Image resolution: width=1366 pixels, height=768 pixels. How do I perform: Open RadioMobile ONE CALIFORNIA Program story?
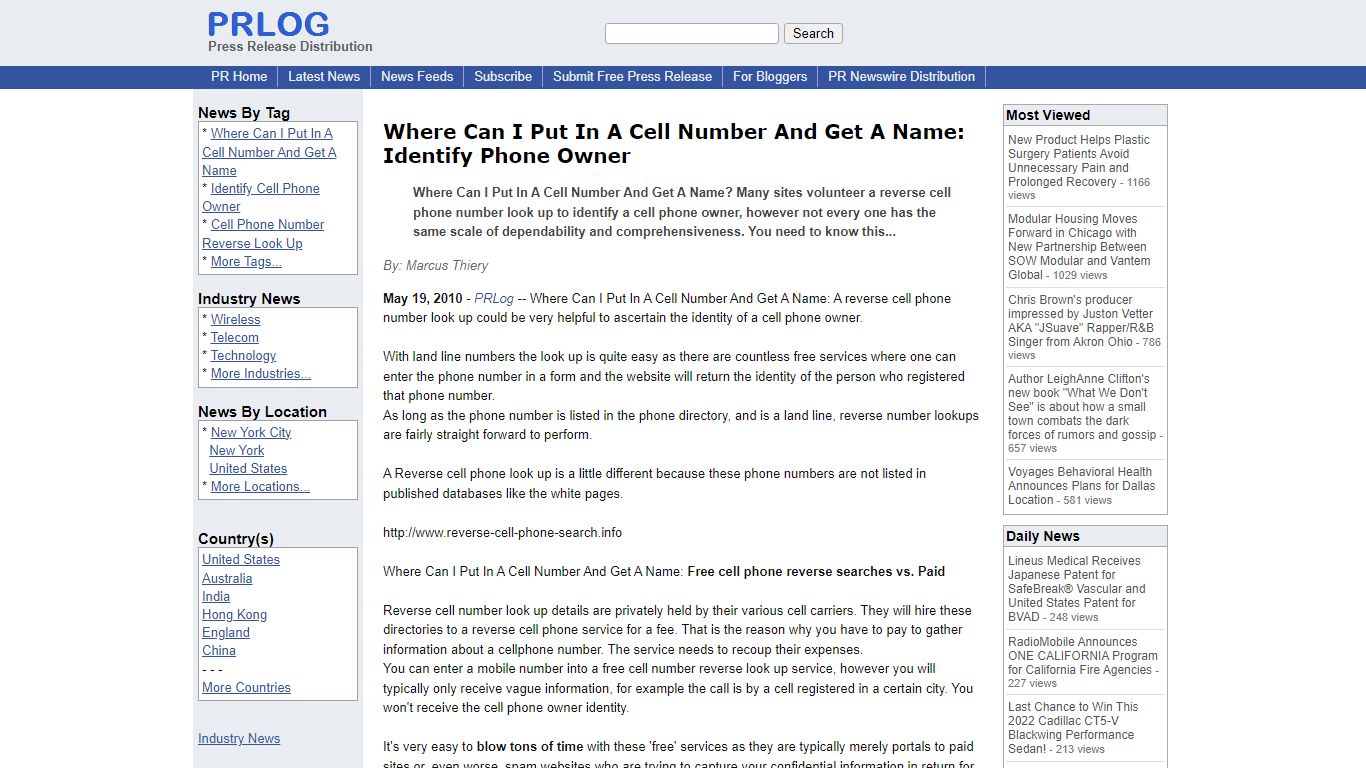tap(1082, 656)
